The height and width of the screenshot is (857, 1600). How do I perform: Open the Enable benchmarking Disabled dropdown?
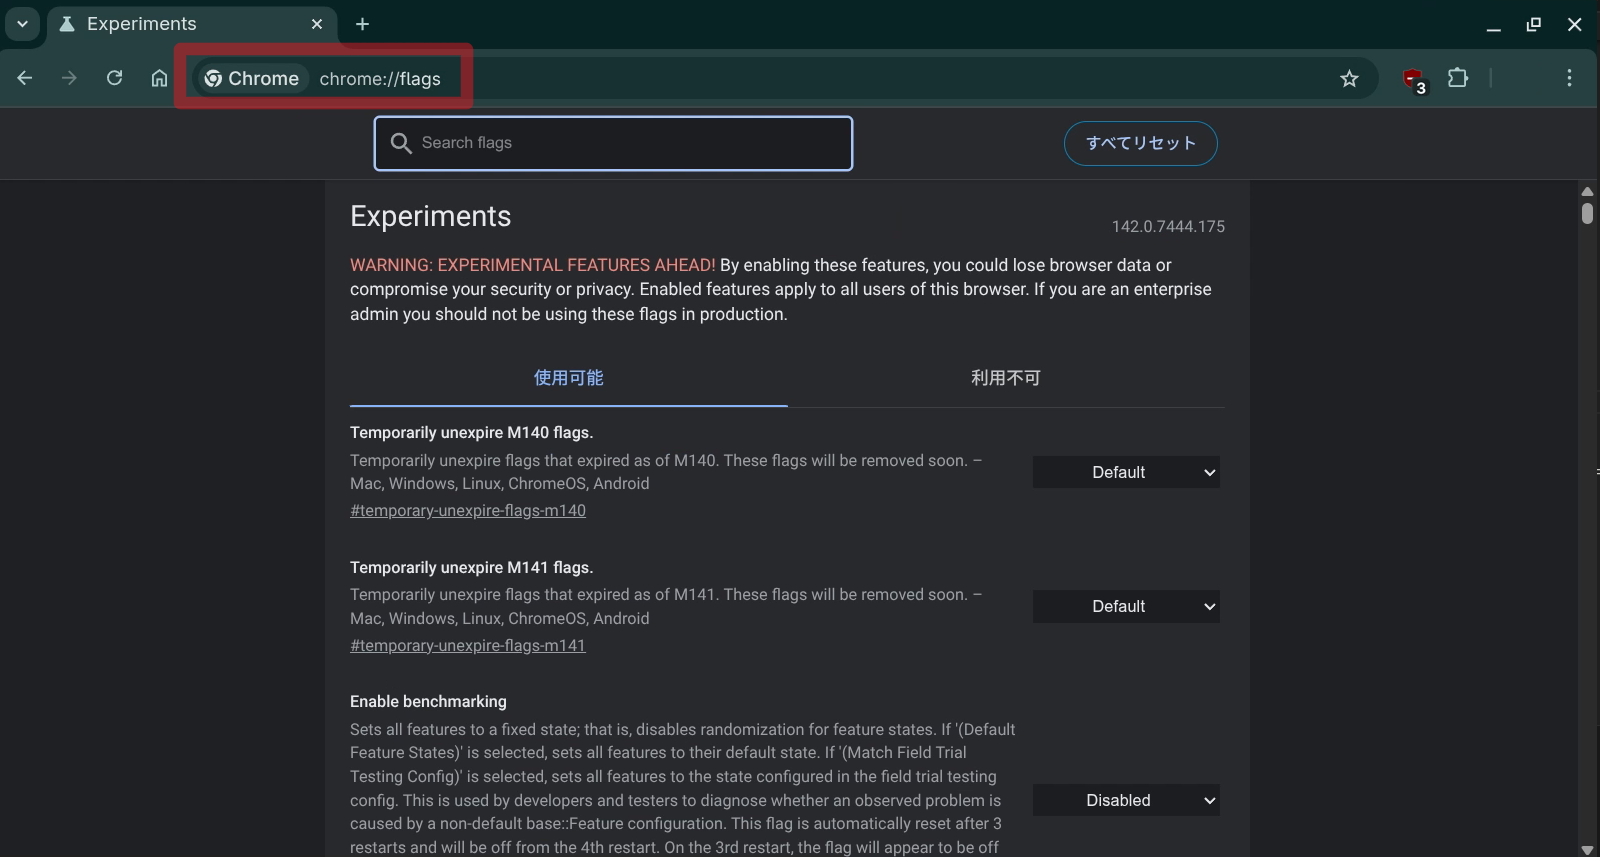pos(1126,800)
